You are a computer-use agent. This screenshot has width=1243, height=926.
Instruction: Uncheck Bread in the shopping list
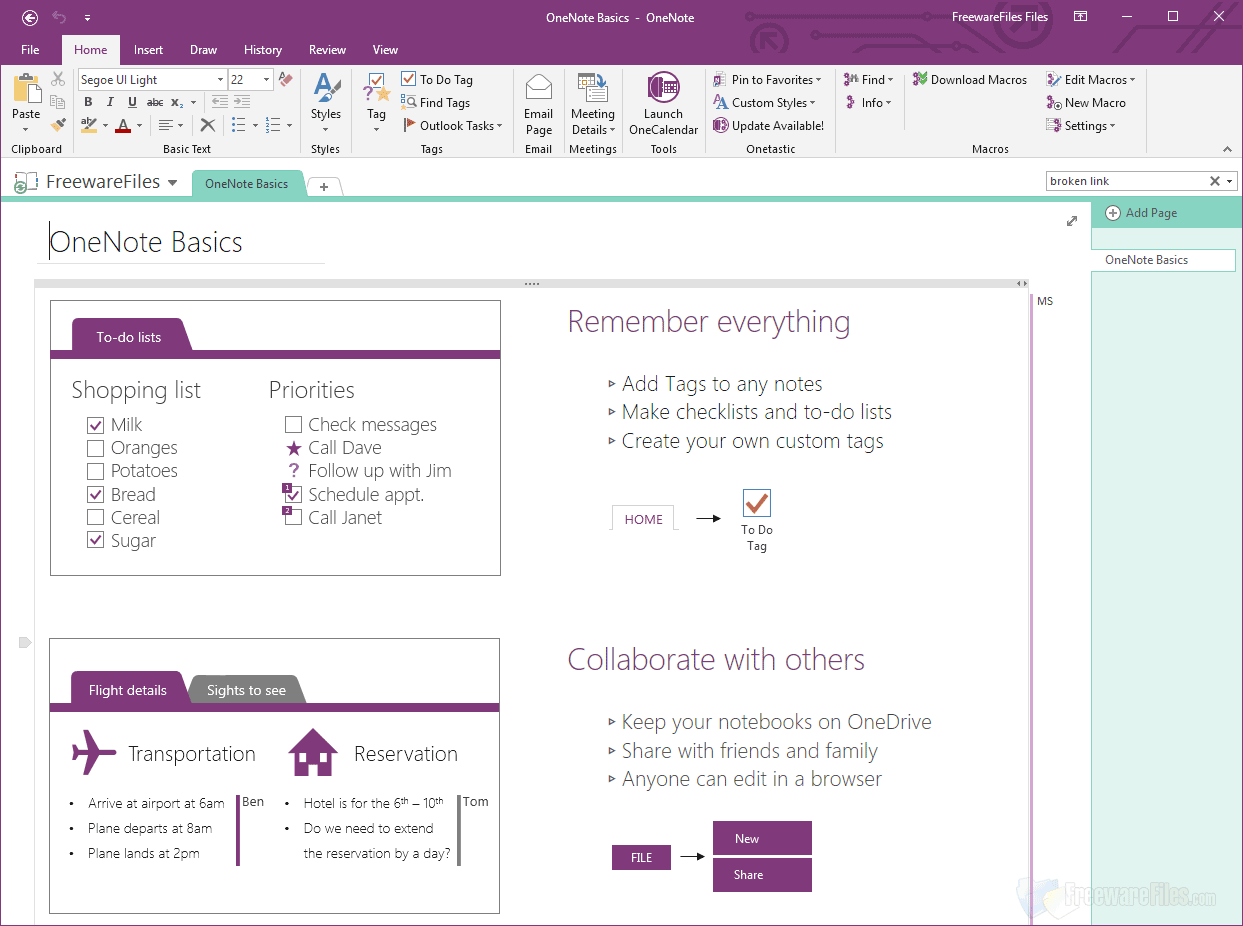(x=96, y=494)
